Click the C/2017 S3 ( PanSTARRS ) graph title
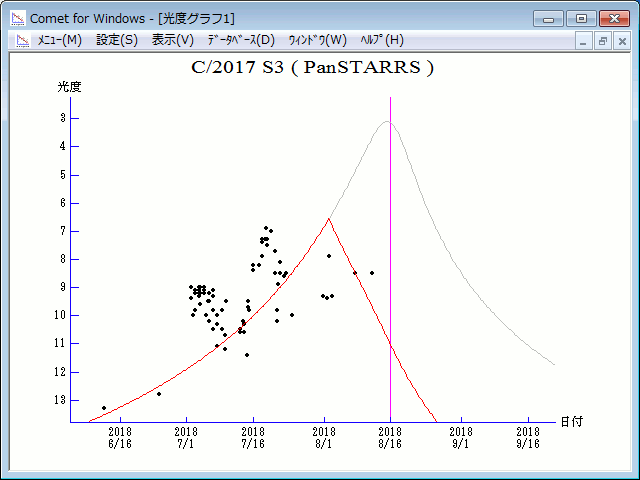This screenshot has width=640, height=480. pos(312,68)
